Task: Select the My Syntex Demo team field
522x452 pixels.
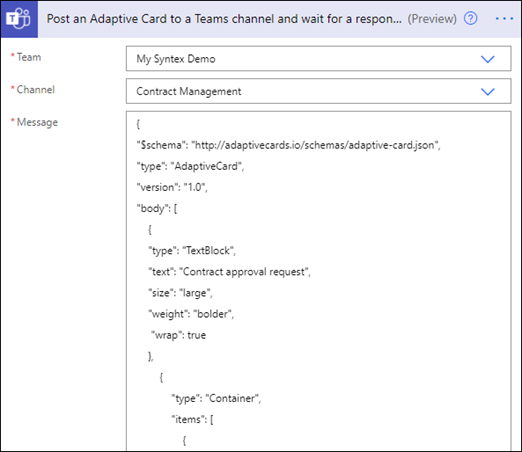Action: click(318, 59)
